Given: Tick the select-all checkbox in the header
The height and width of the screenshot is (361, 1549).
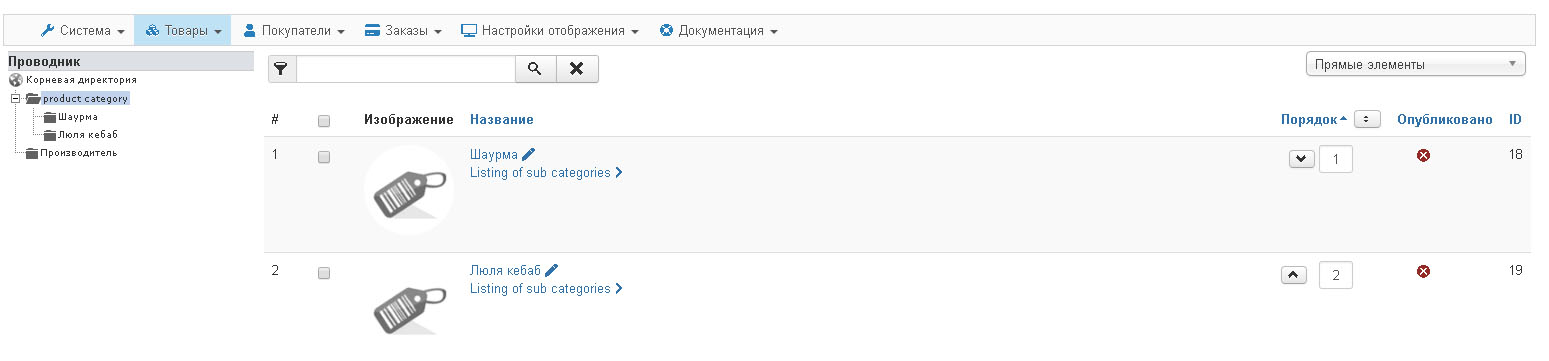Looking at the screenshot, I should 323,121.
